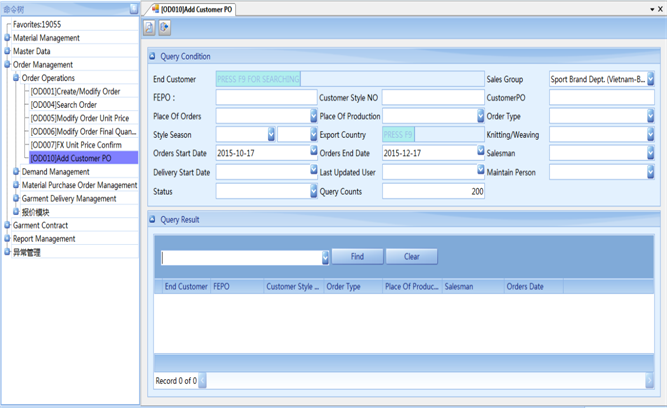The width and height of the screenshot is (667, 408).
Task: Expand the Orders Start Date picker
Action: click(x=313, y=153)
